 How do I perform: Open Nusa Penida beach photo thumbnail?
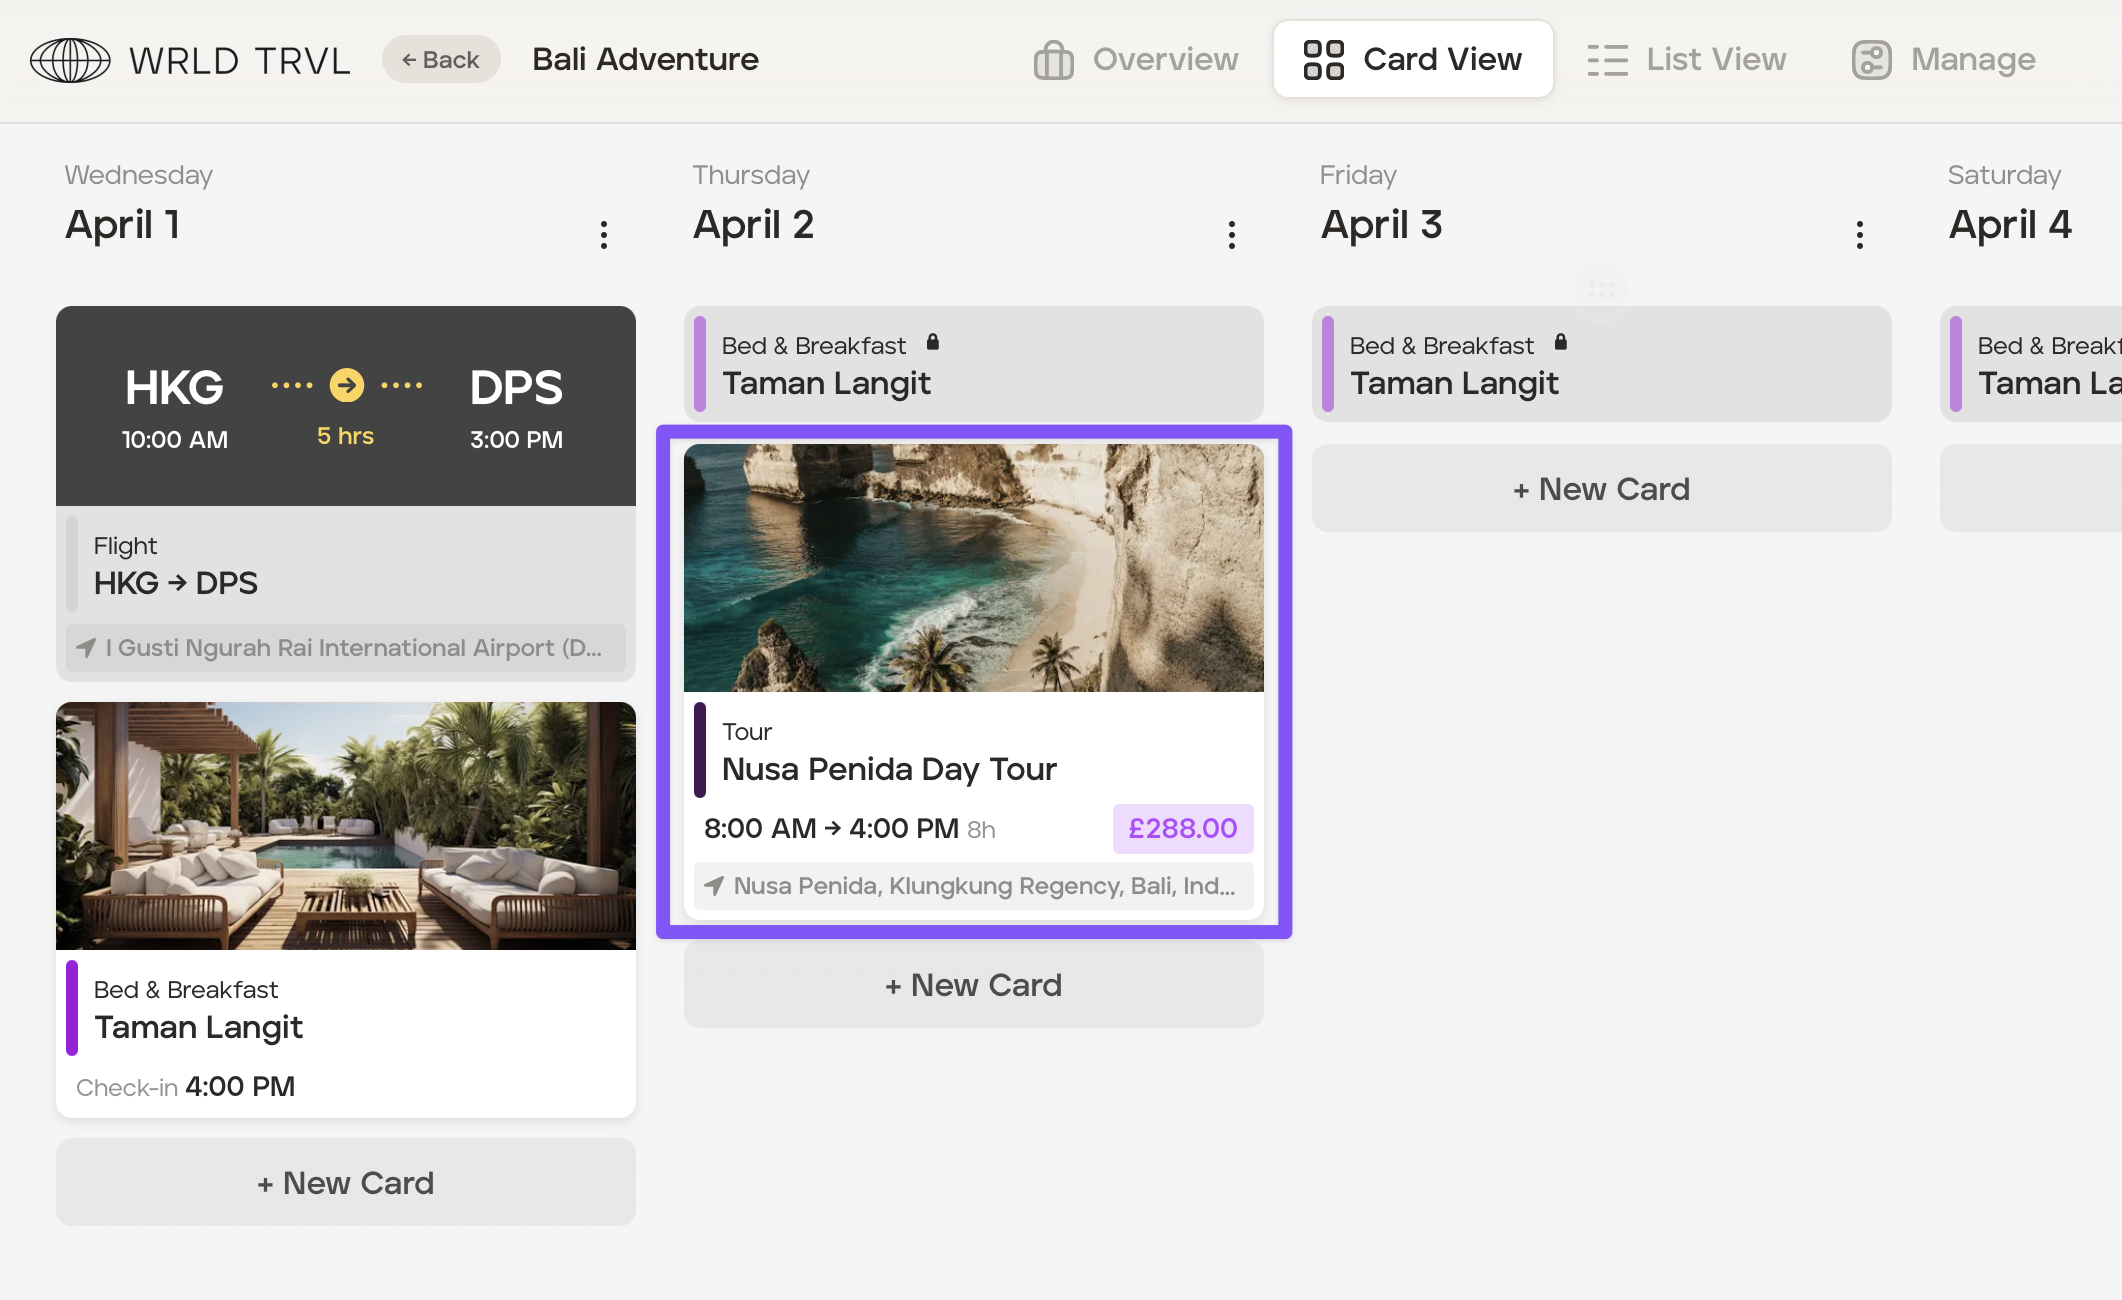pyautogui.click(x=974, y=568)
